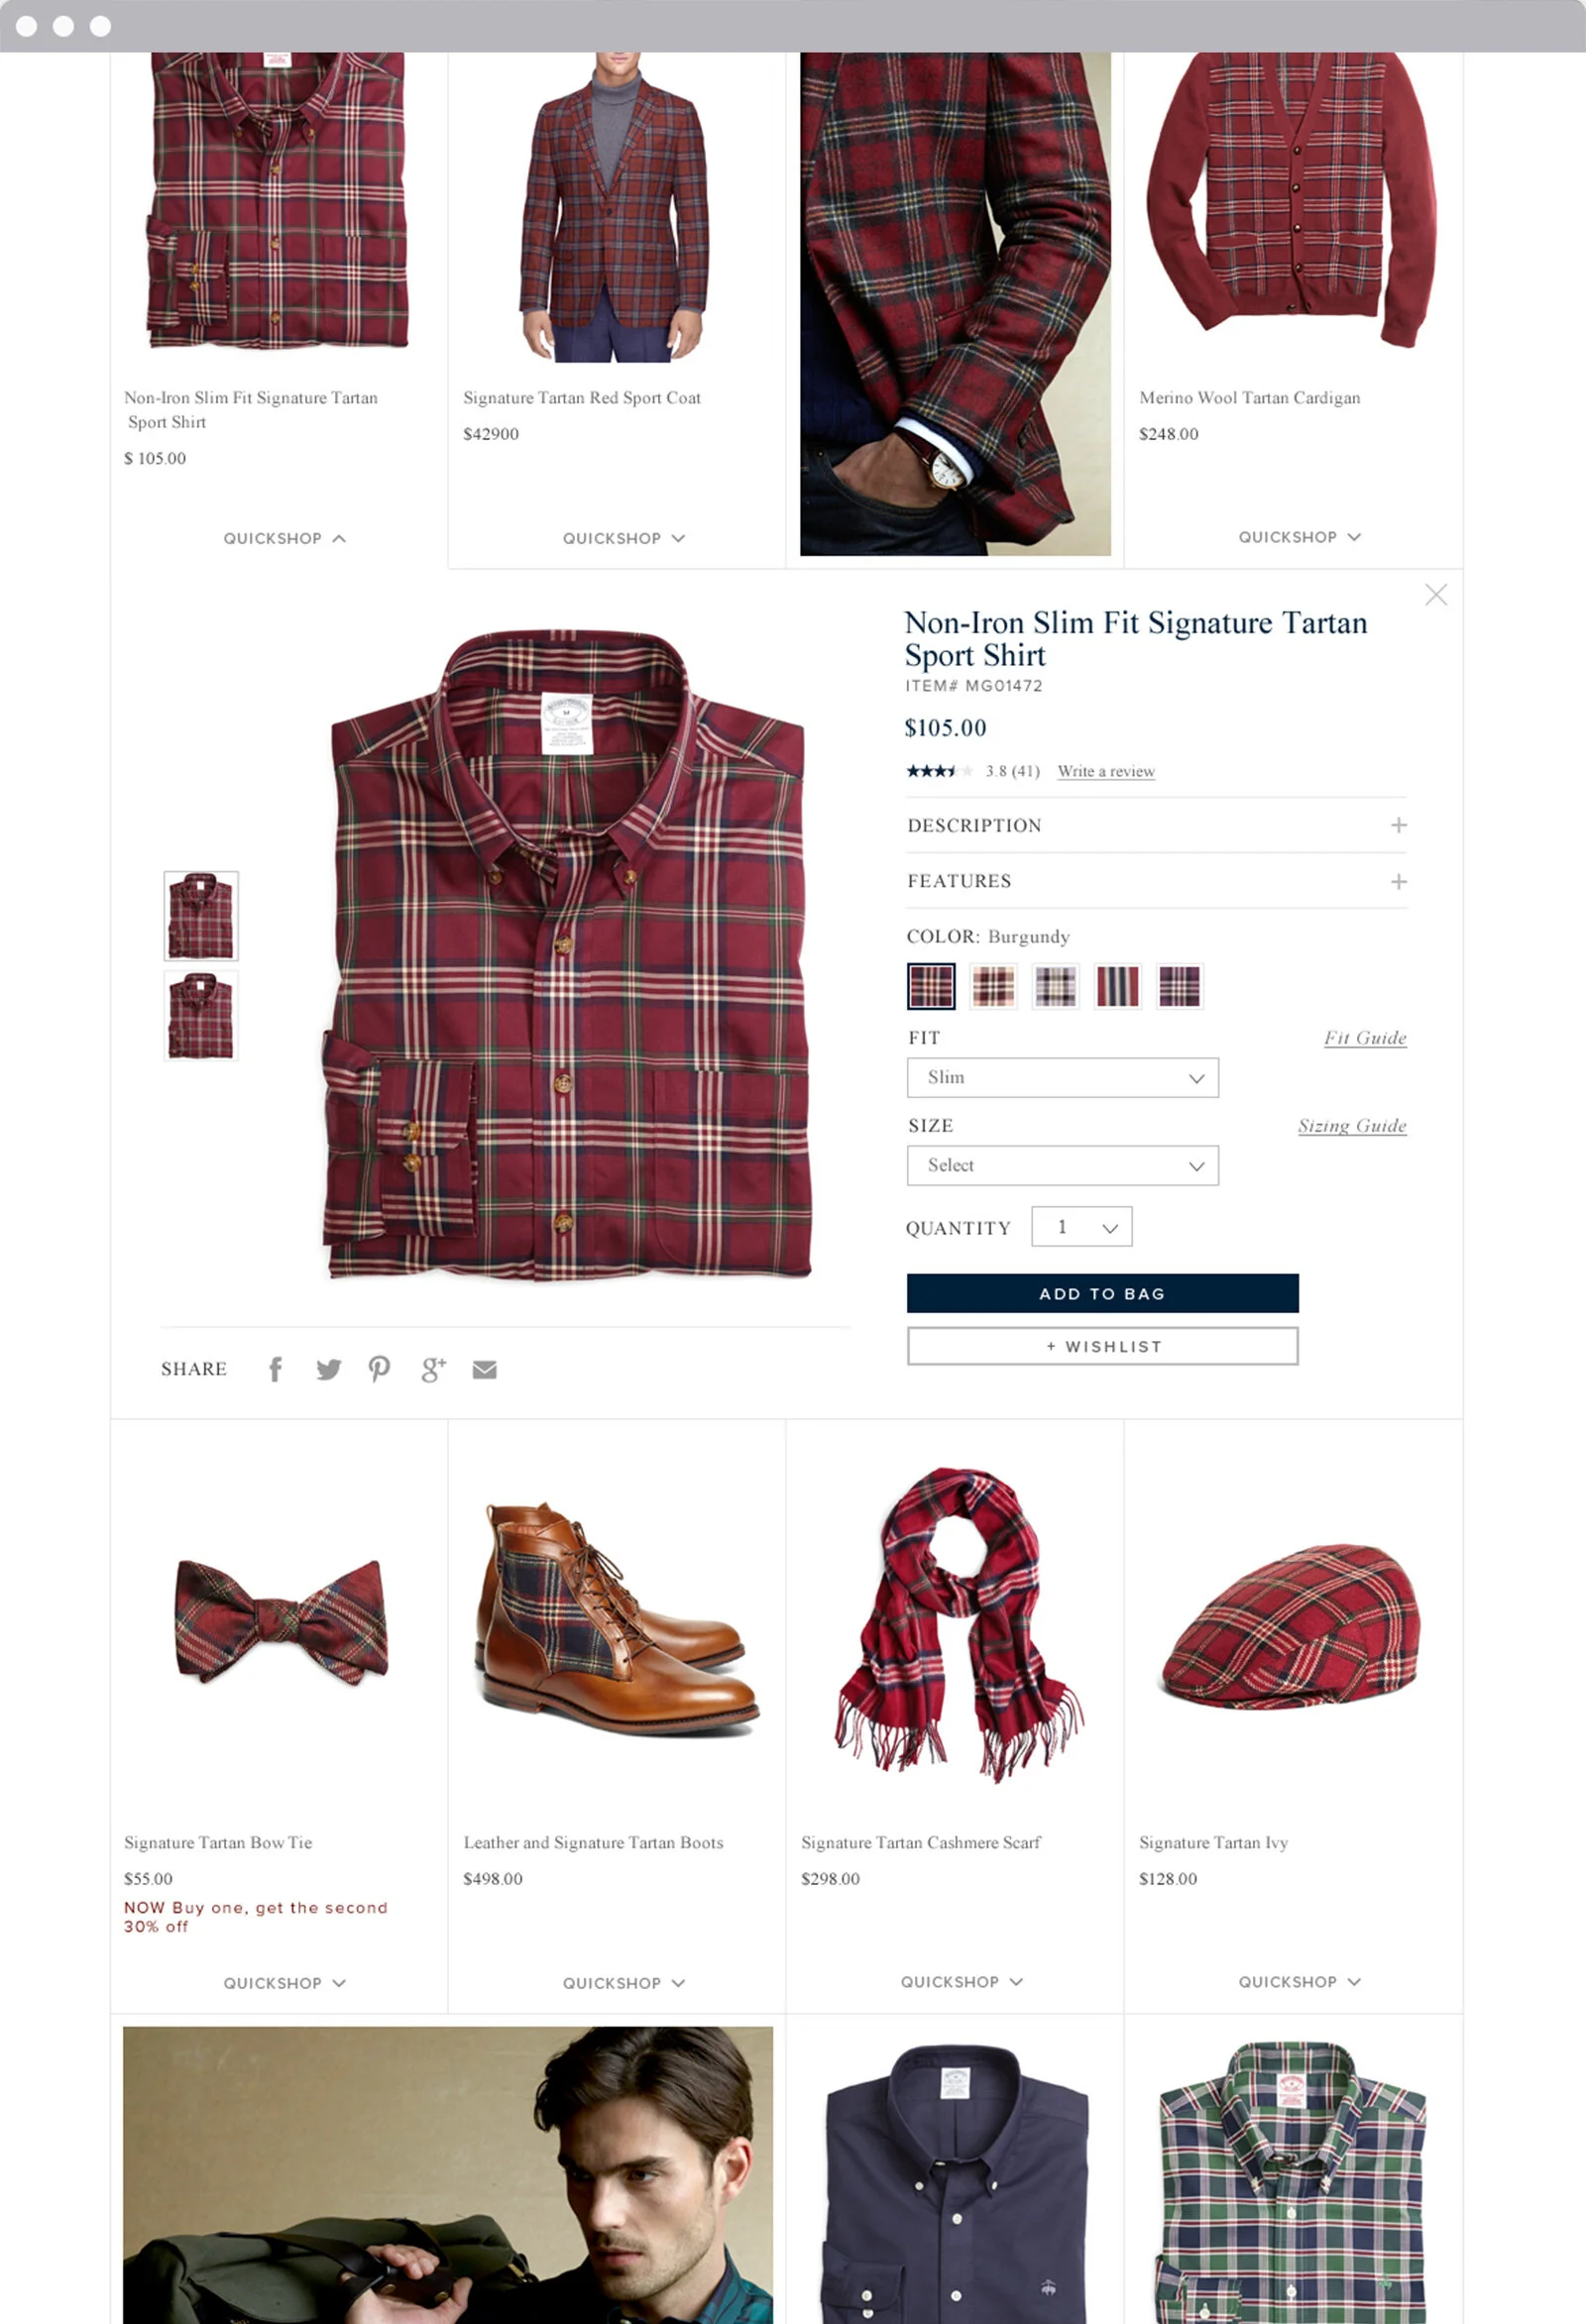
Task: Open Quickshop for the Merino Wool Cardigan
Action: (x=1299, y=538)
